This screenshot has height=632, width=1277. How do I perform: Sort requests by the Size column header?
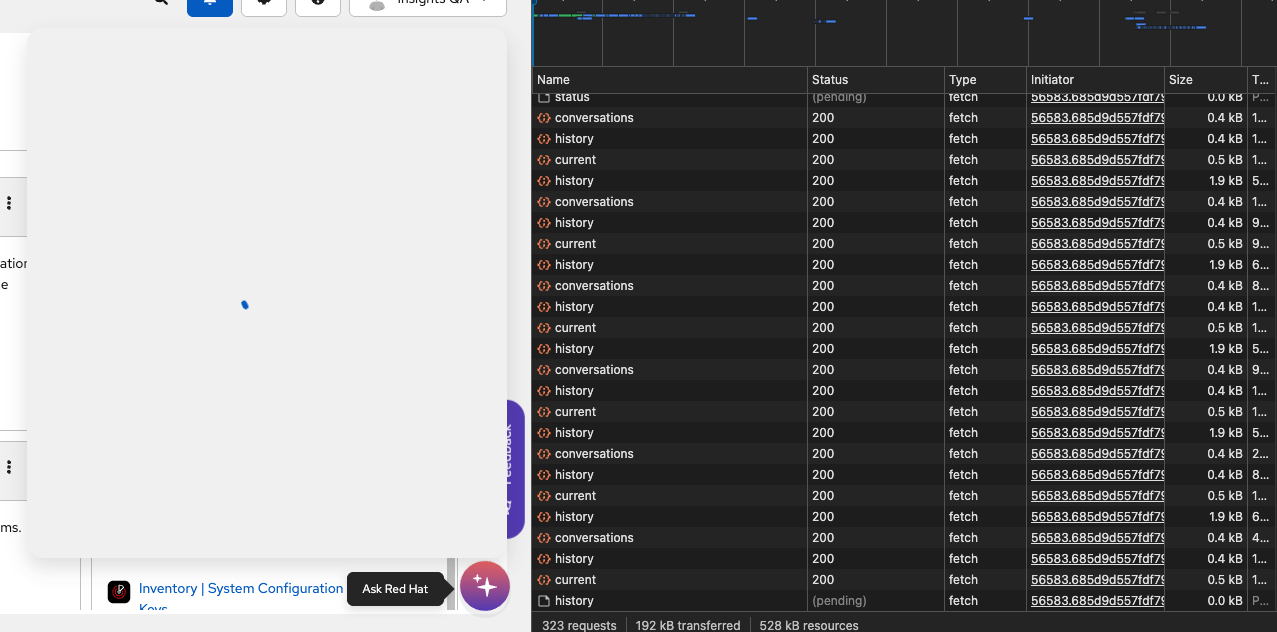click(x=1206, y=80)
